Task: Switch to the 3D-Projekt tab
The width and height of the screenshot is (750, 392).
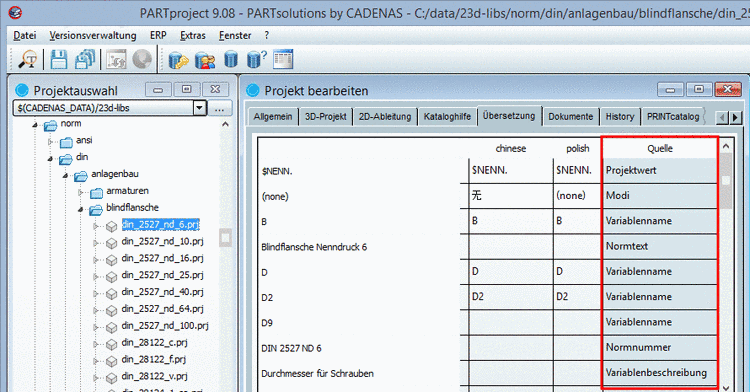Action: [x=325, y=117]
